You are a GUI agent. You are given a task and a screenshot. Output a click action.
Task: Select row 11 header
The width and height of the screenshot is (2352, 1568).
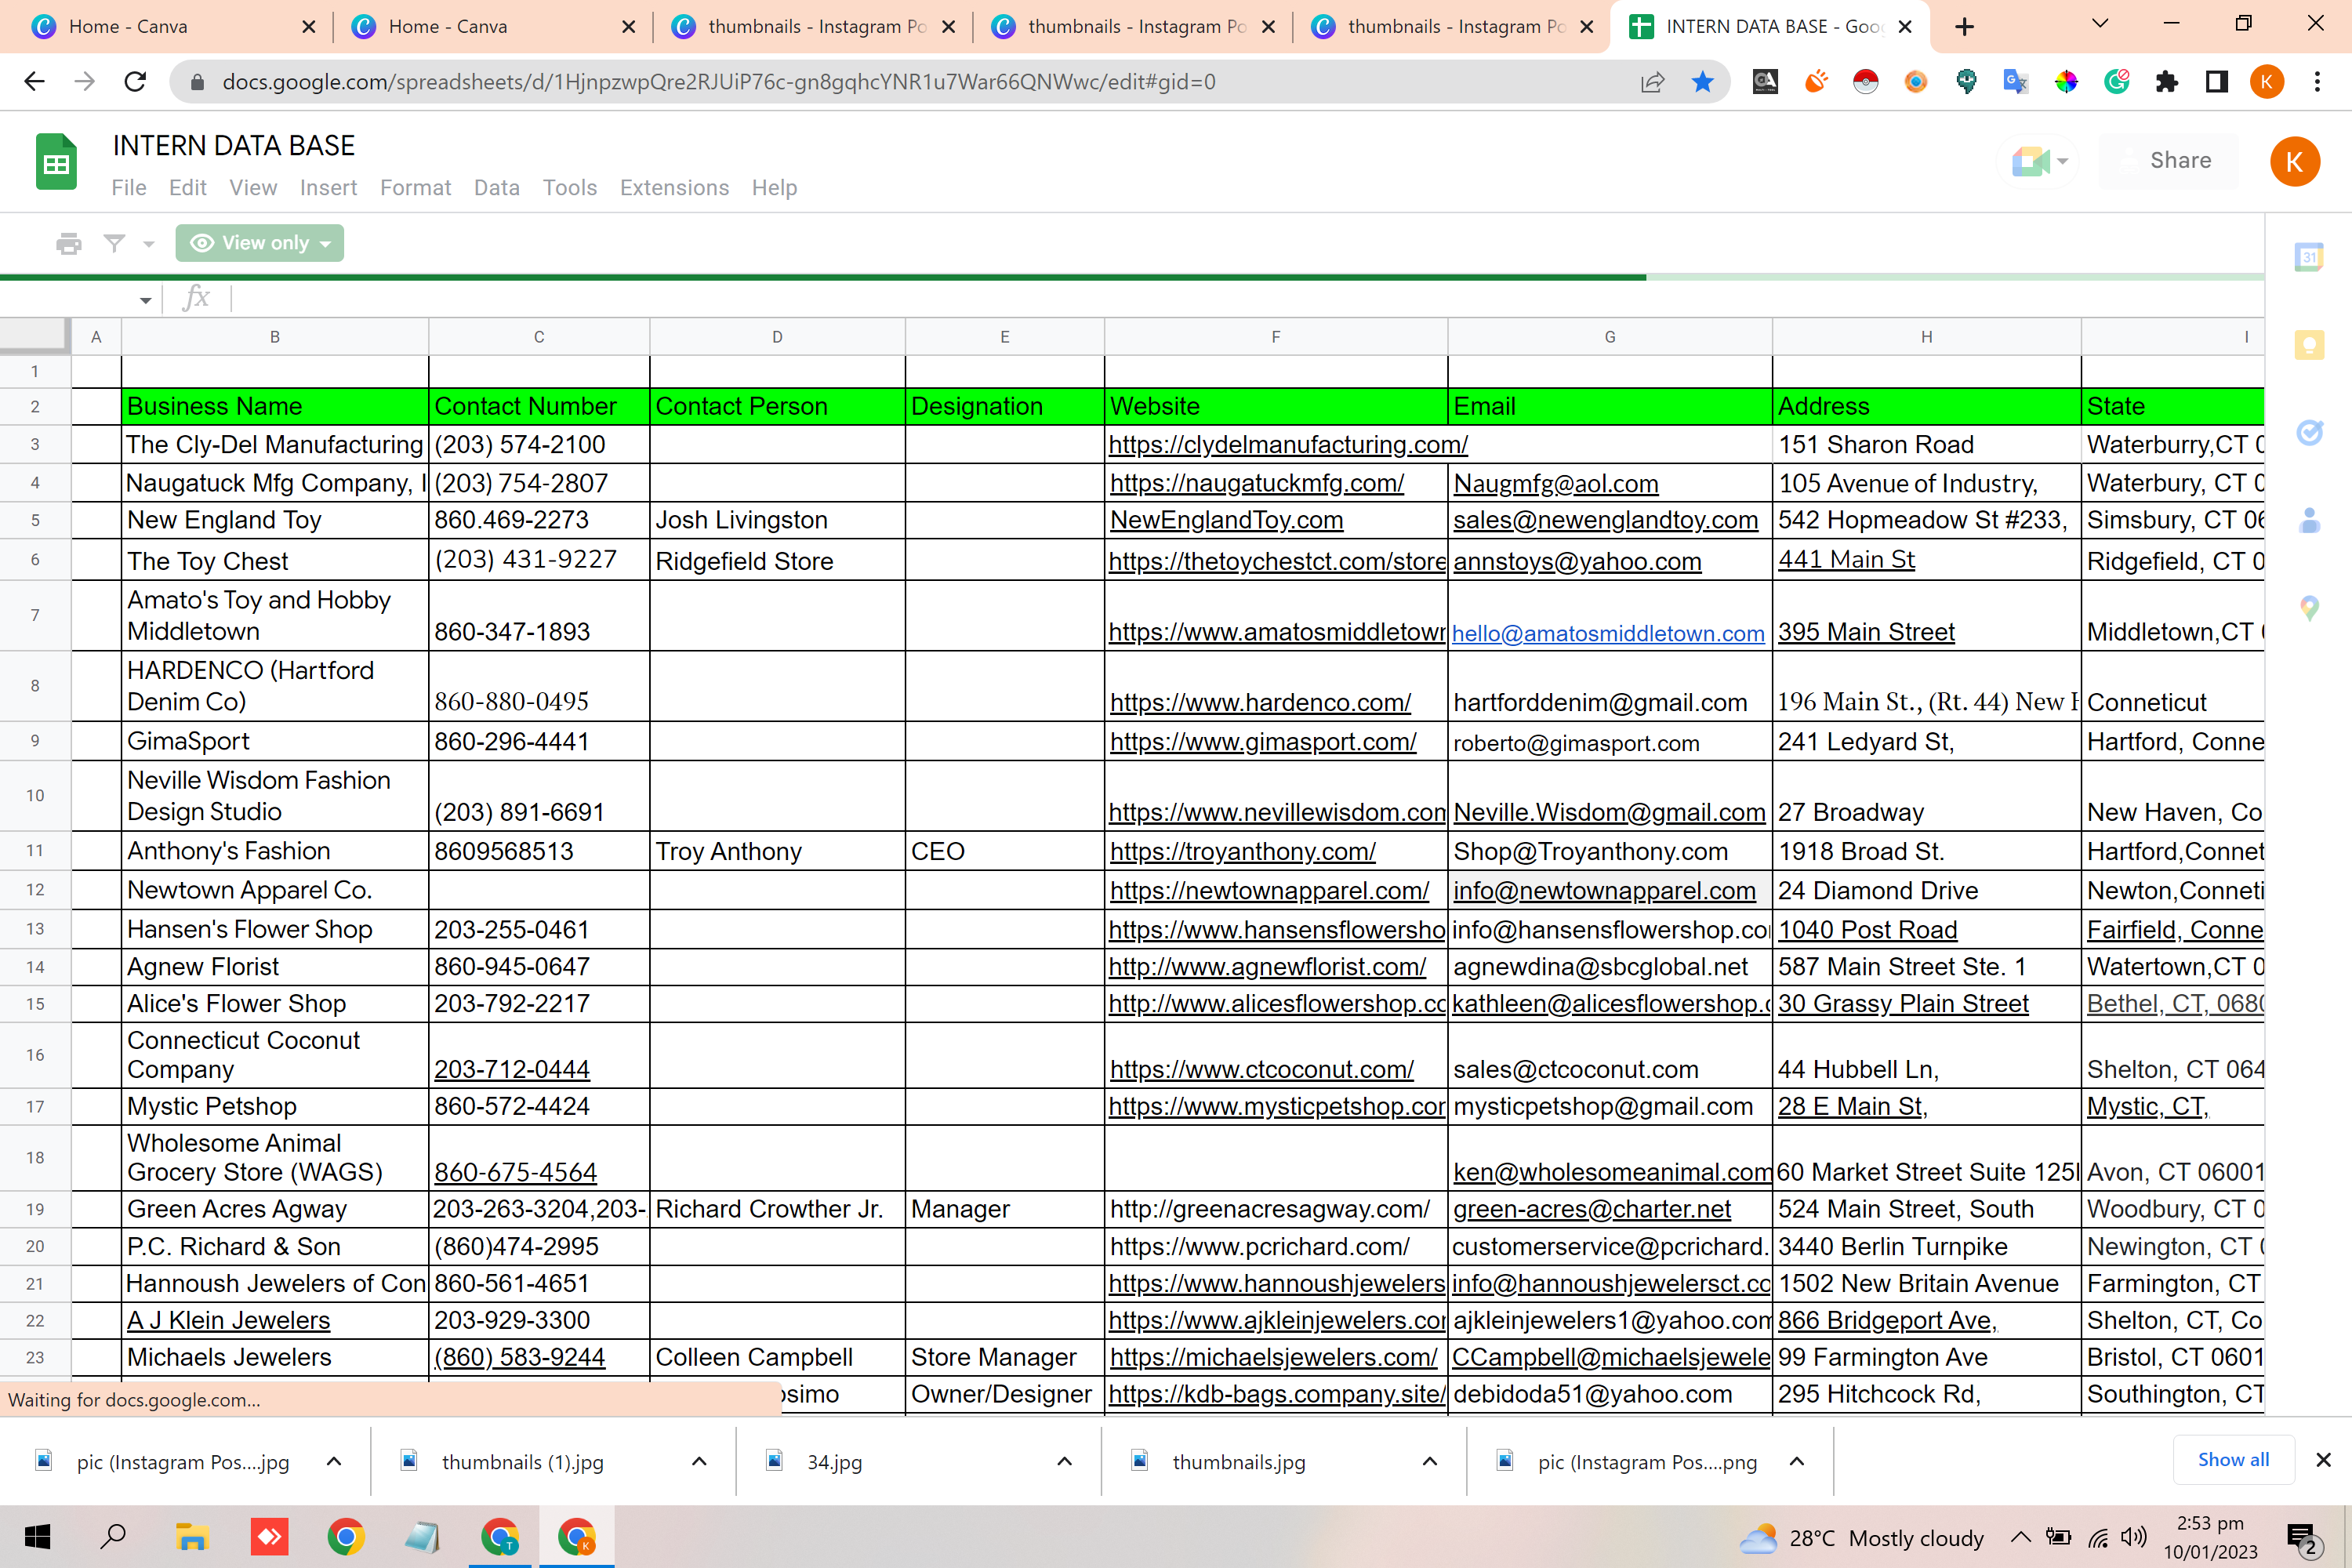click(x=35, y=851)
